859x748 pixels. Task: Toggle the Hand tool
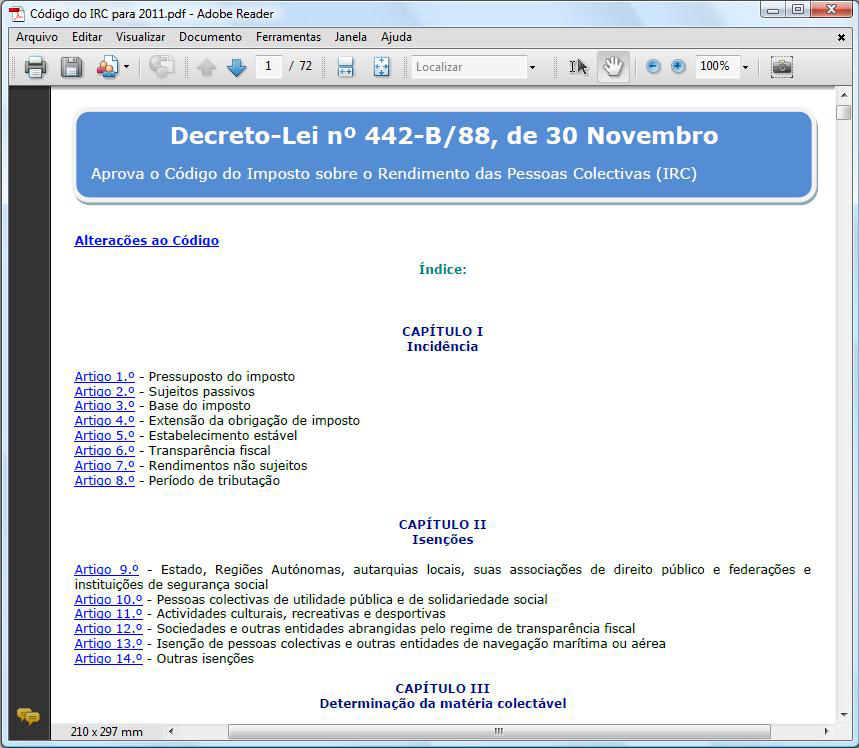pyautogui.click(x=612, y=67)
